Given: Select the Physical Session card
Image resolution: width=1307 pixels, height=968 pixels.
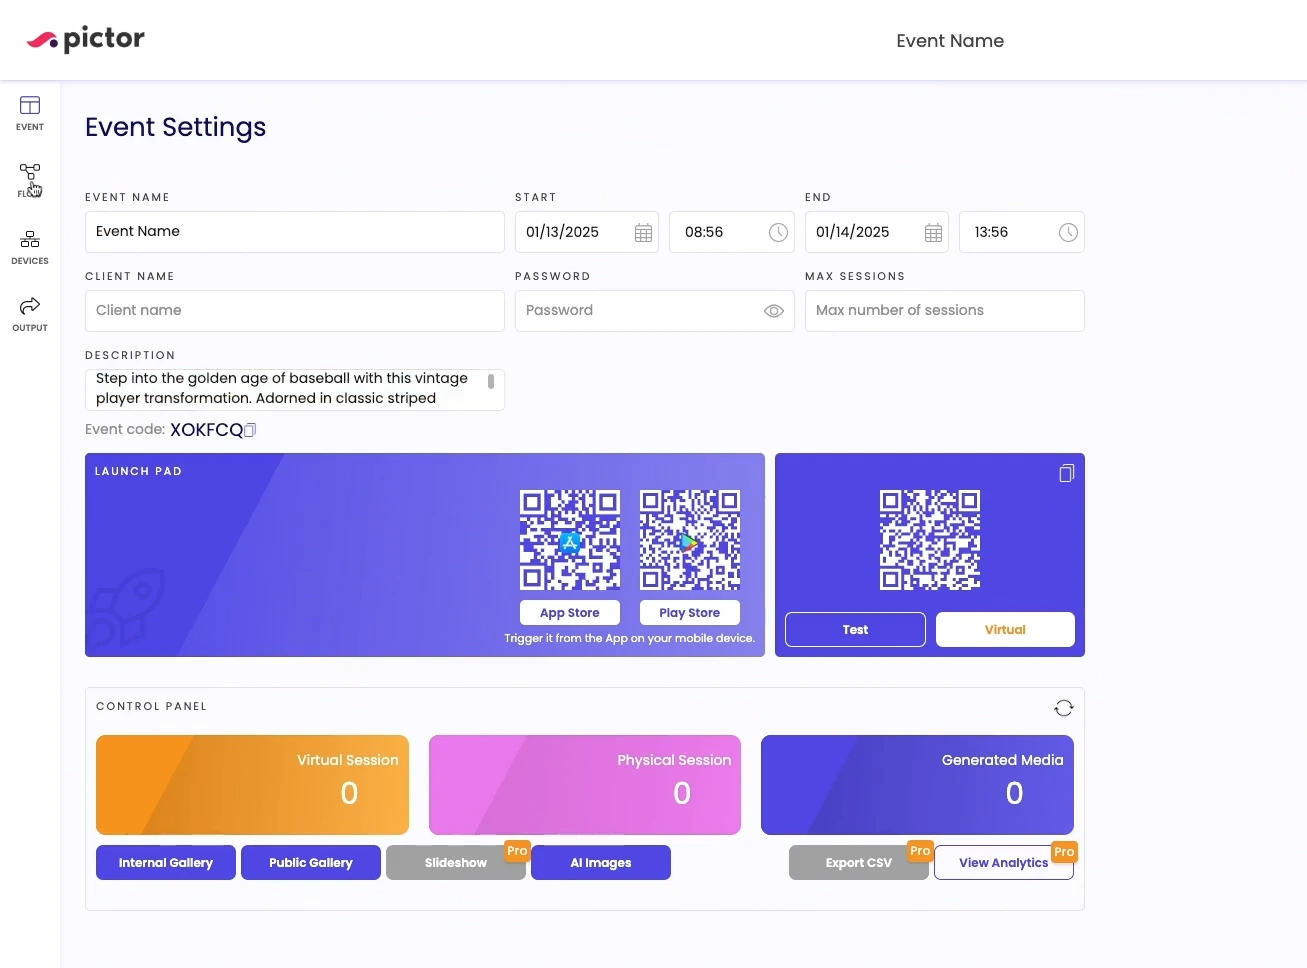Looking at the screenshot, I should point(585,785).
